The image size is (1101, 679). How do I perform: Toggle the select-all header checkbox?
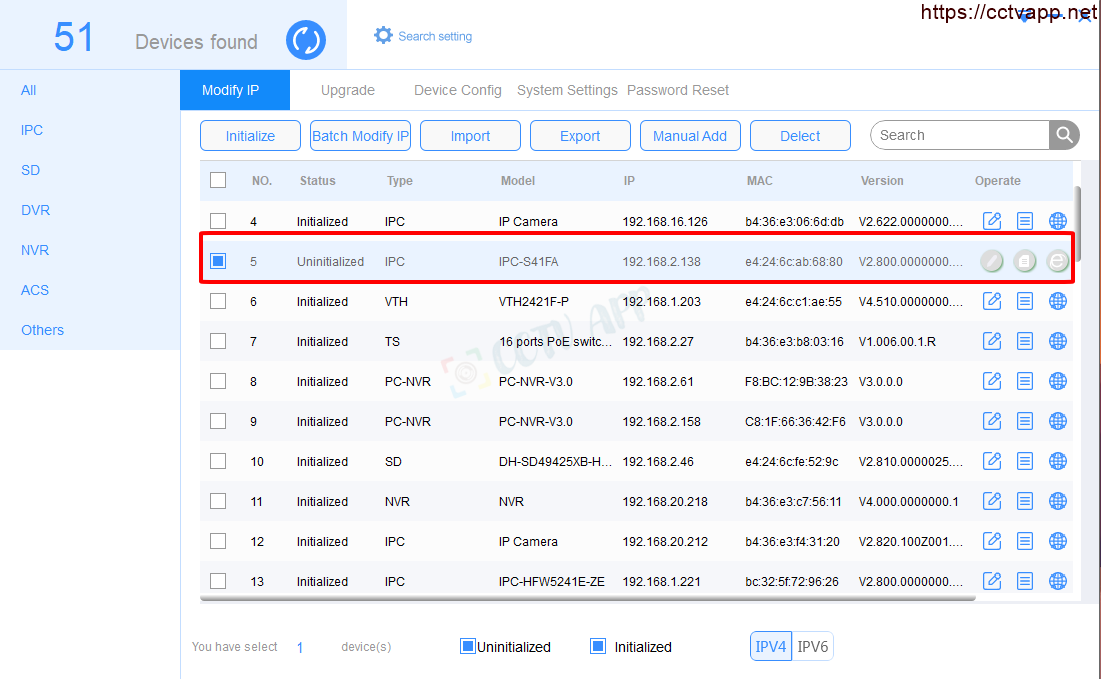218,180
